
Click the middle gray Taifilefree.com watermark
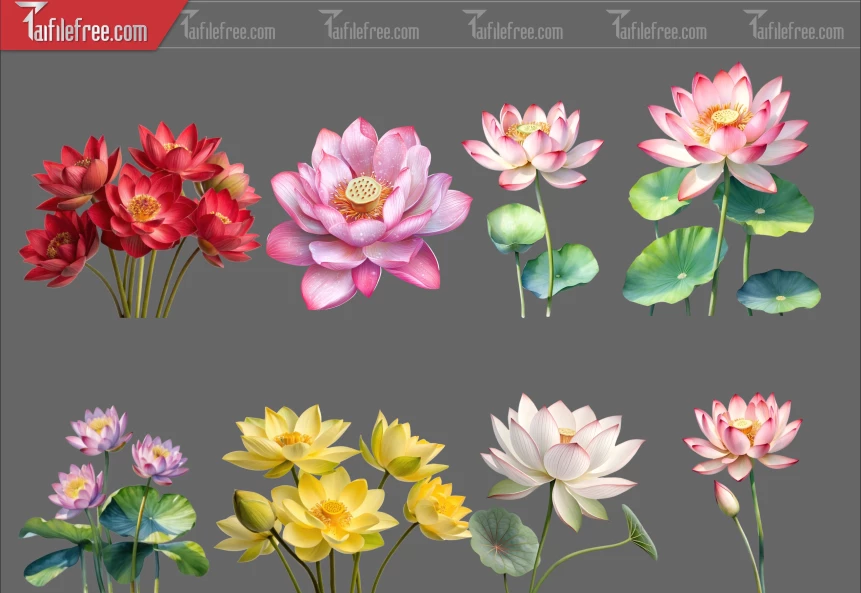(513, 26)
